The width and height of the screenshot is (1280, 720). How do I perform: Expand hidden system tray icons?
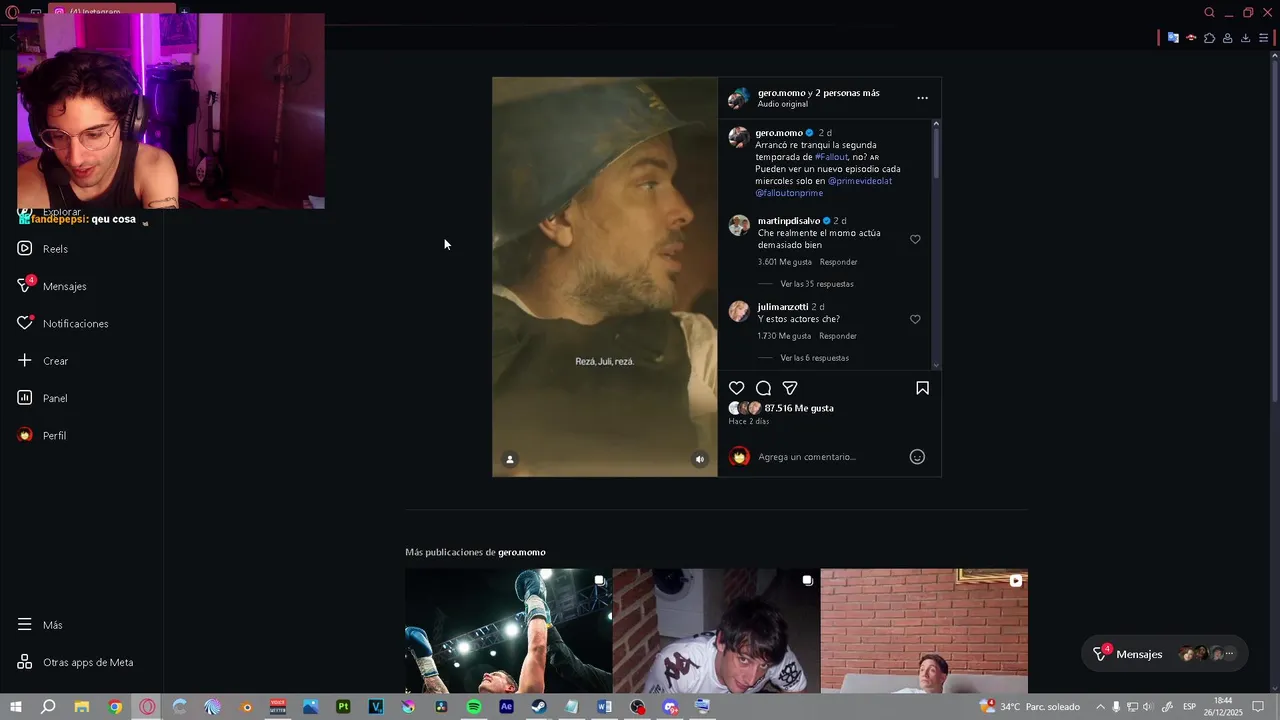click(1100, 707)
